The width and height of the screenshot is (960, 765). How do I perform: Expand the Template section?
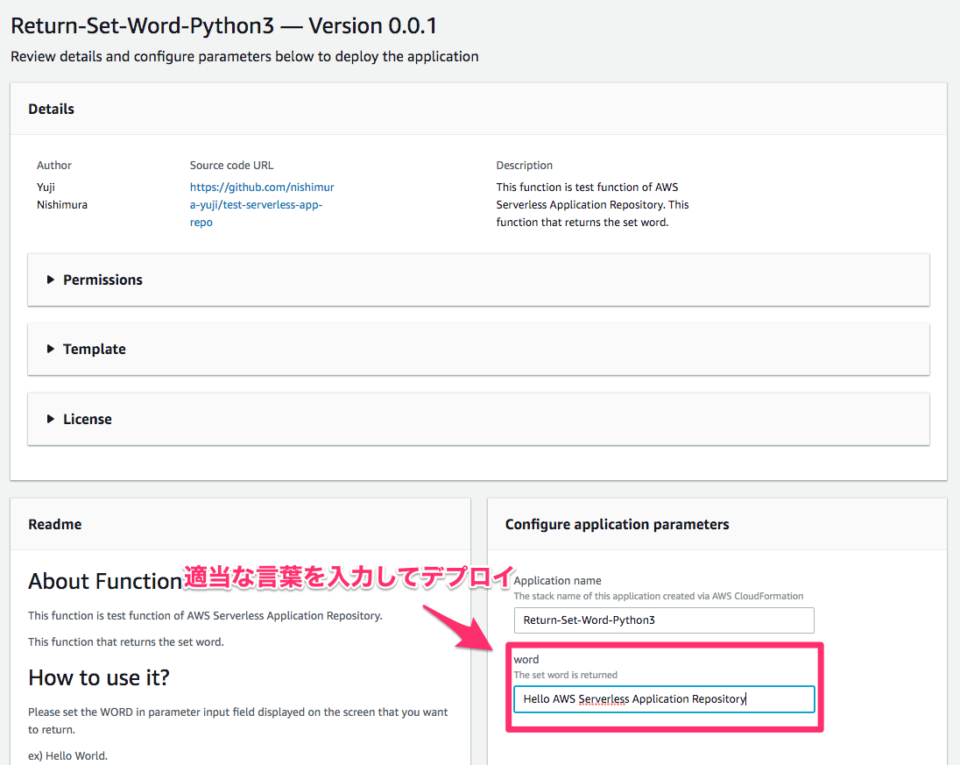(x=94, y=349)
